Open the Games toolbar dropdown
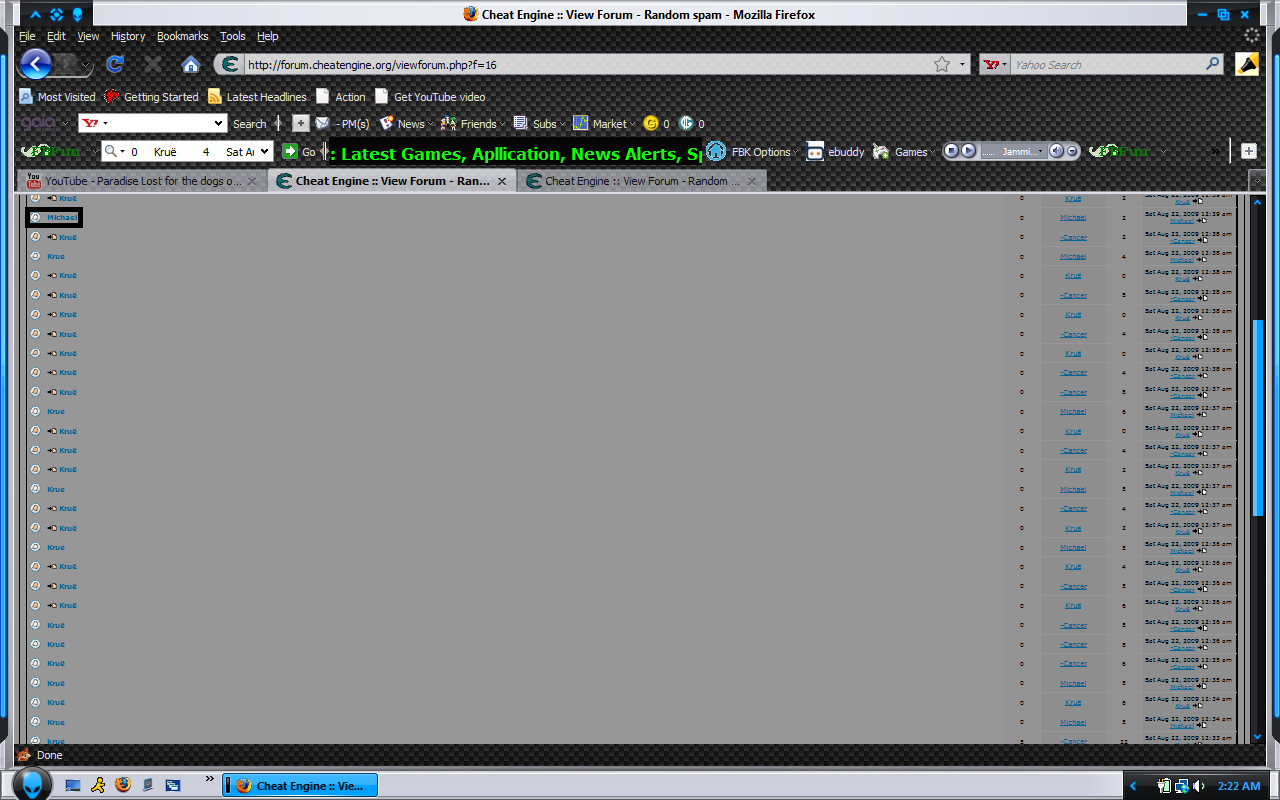The width and height of the screenshot is (1280, 800). pyautogui.click(x=909, y=152)
